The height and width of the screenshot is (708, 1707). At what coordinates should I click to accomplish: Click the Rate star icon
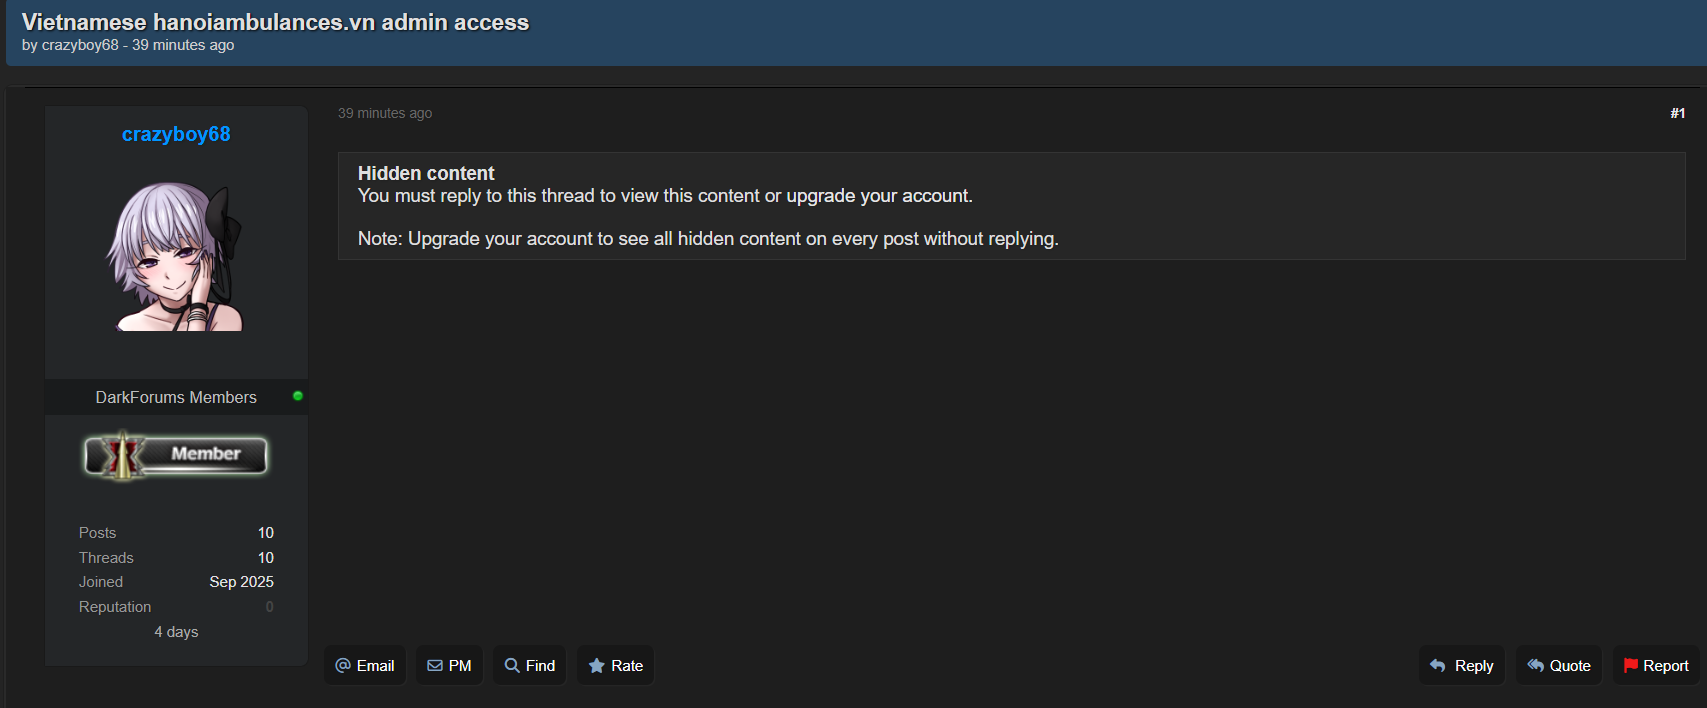coord(597,666)
